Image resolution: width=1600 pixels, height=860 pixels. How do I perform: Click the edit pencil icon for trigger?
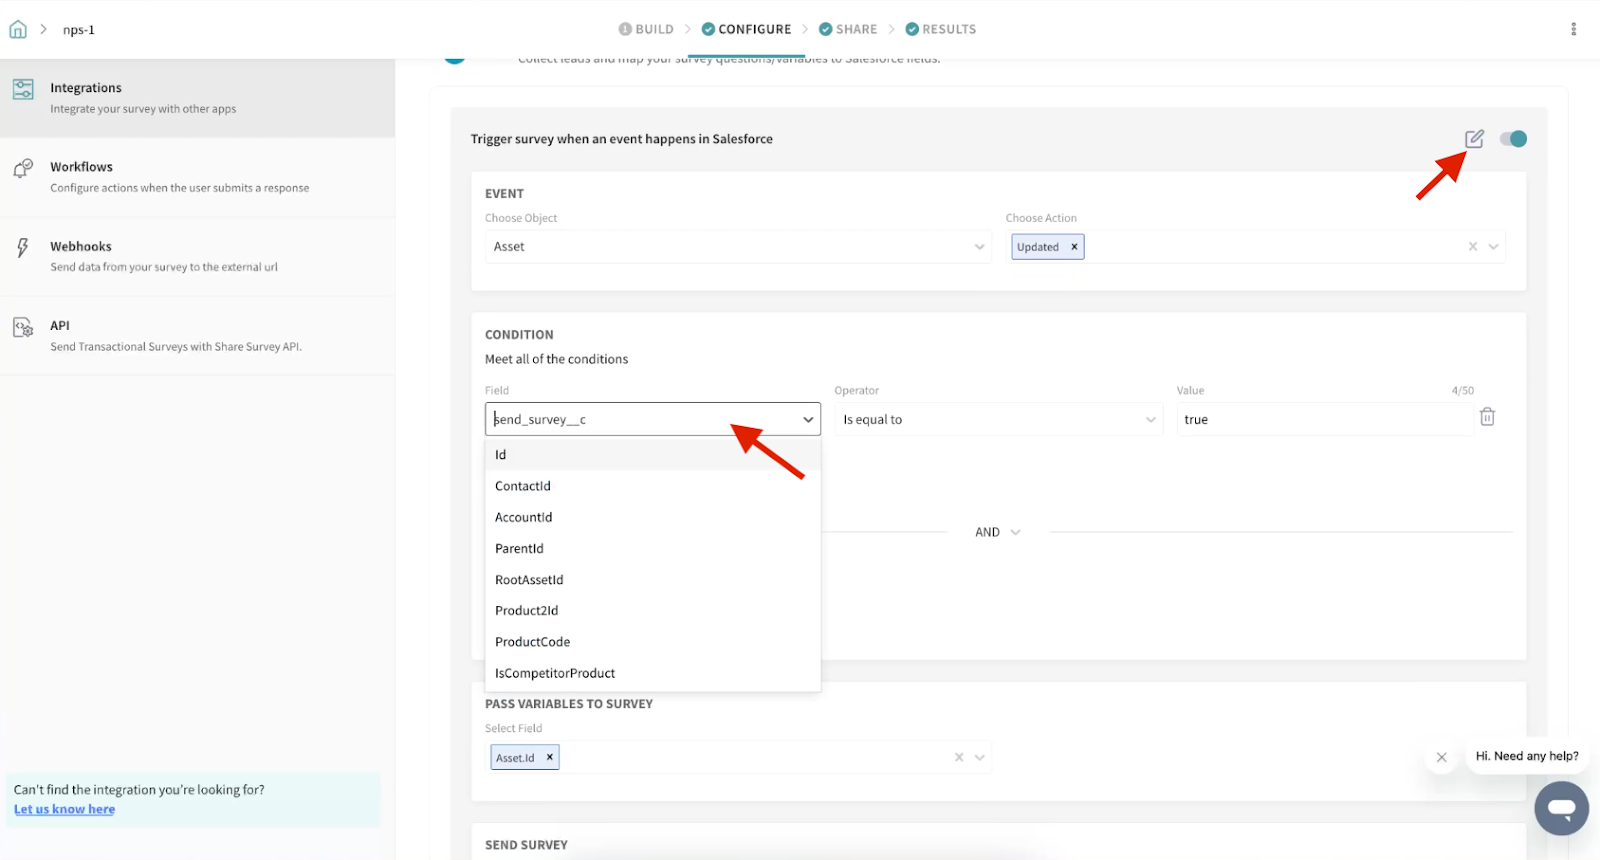1474,139
